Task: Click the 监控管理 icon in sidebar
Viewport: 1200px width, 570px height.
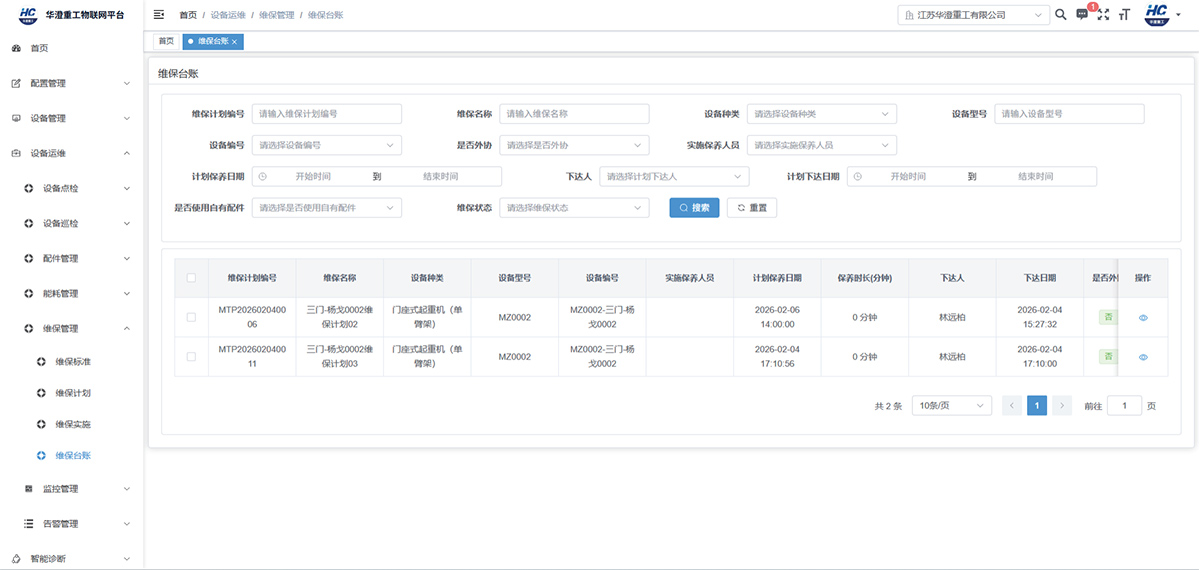Action: tap(28, 489)
